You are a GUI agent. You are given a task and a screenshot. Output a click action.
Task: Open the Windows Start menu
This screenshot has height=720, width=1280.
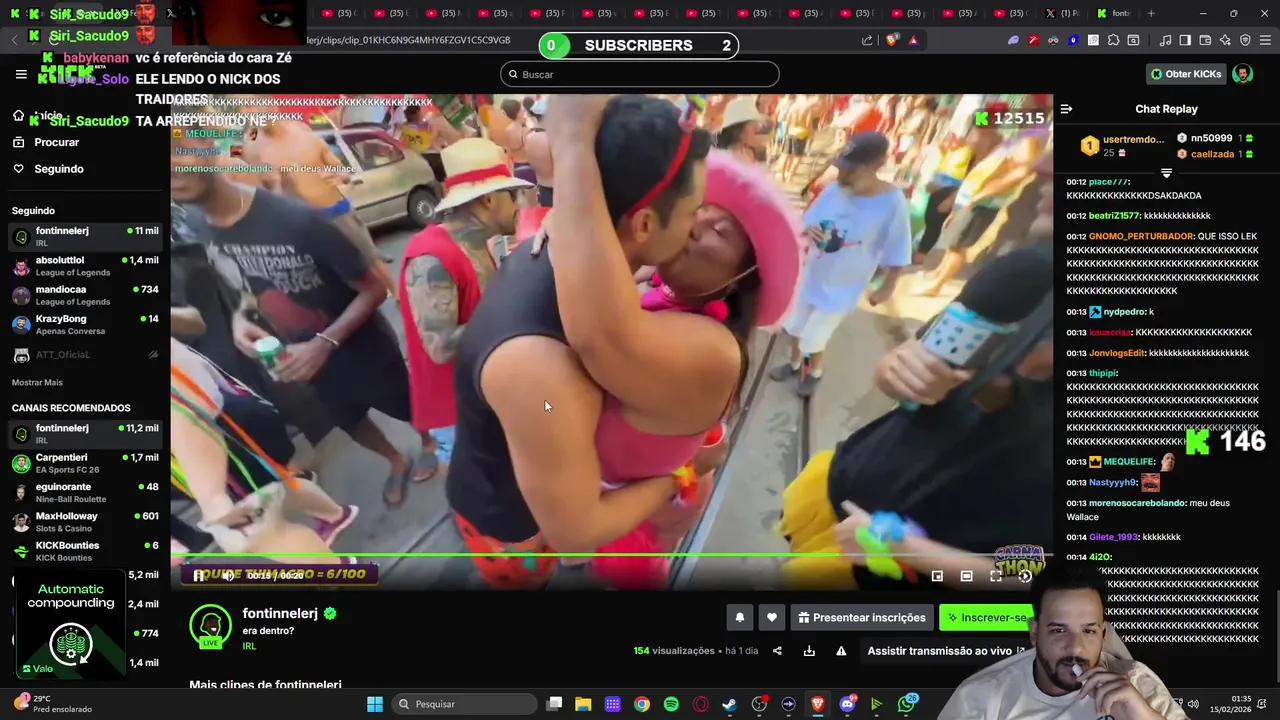click(374, 704)
